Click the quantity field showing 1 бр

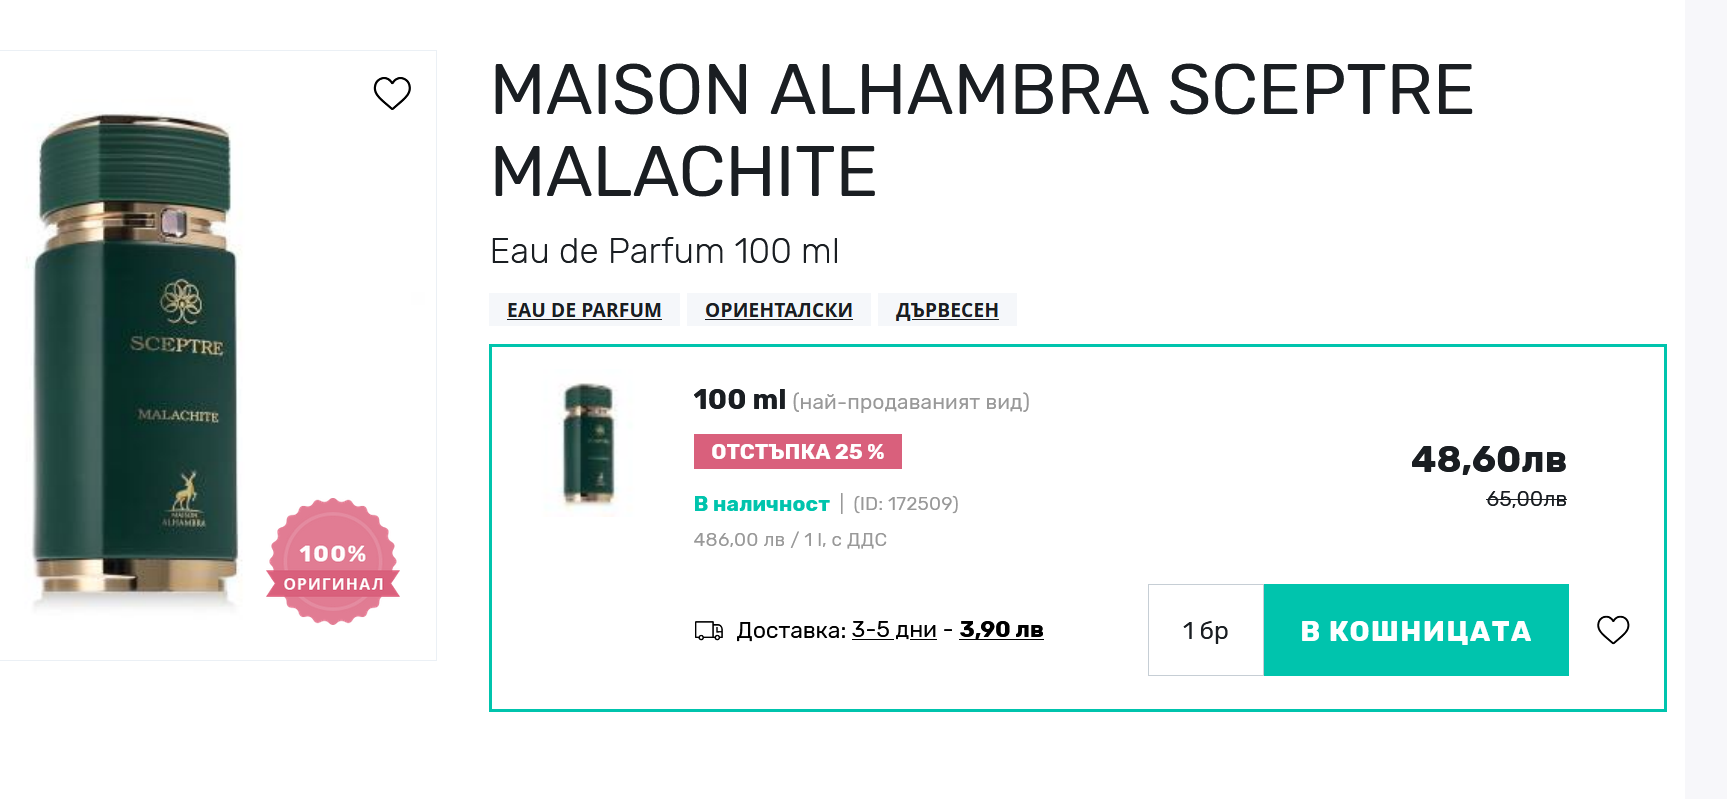(x=1205, y=630)
